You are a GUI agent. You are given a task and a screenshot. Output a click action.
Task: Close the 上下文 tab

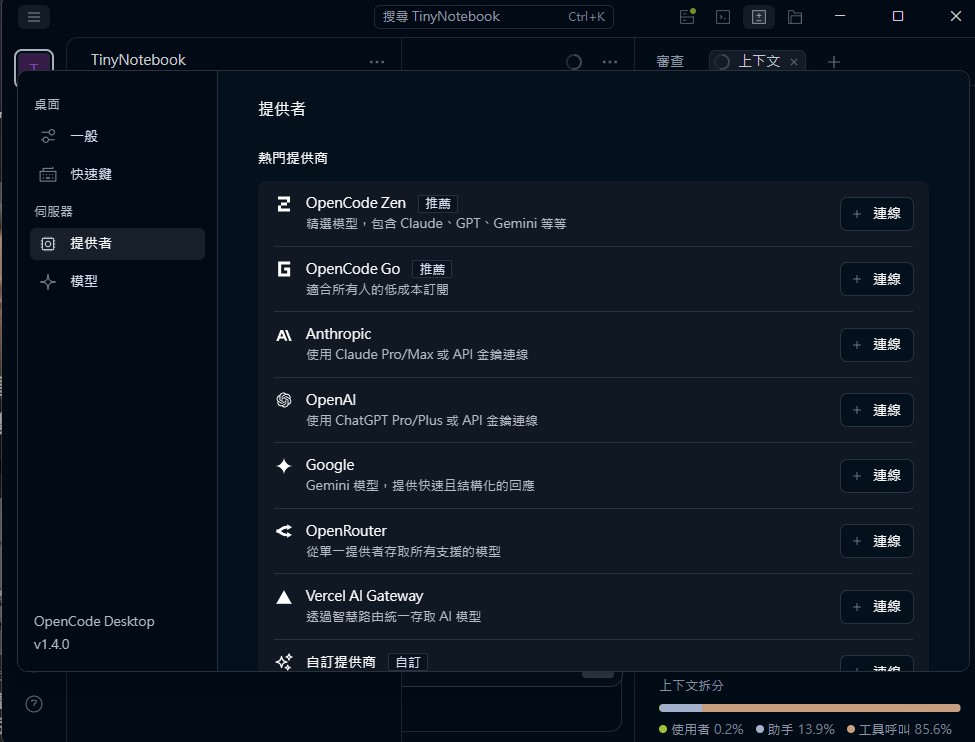click(x=794, y=62)
